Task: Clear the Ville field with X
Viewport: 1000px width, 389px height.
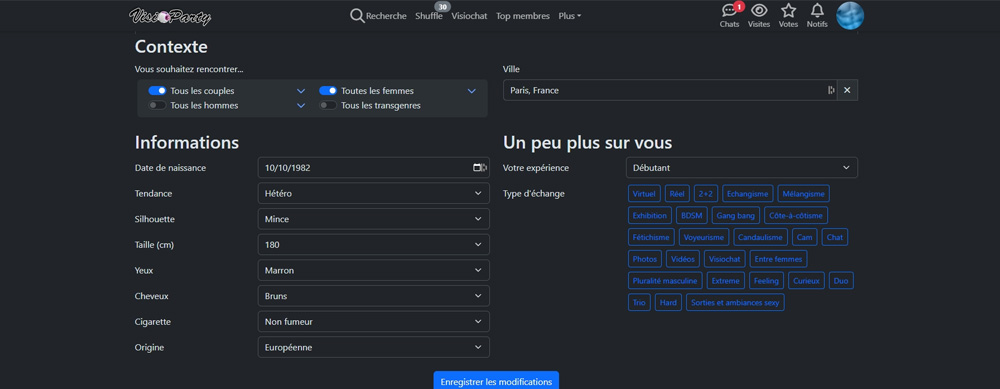Action: pyautogui.click(x=847, y=91)
